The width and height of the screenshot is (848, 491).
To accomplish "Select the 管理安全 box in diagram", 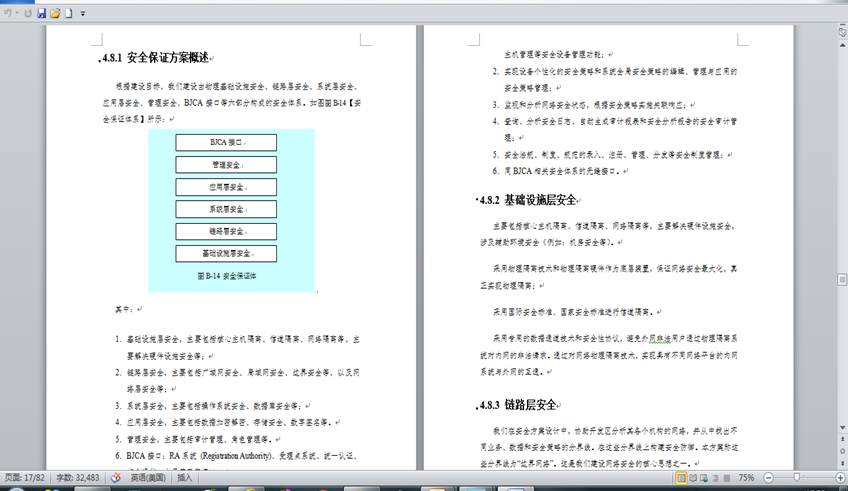I will pos(226,164).
